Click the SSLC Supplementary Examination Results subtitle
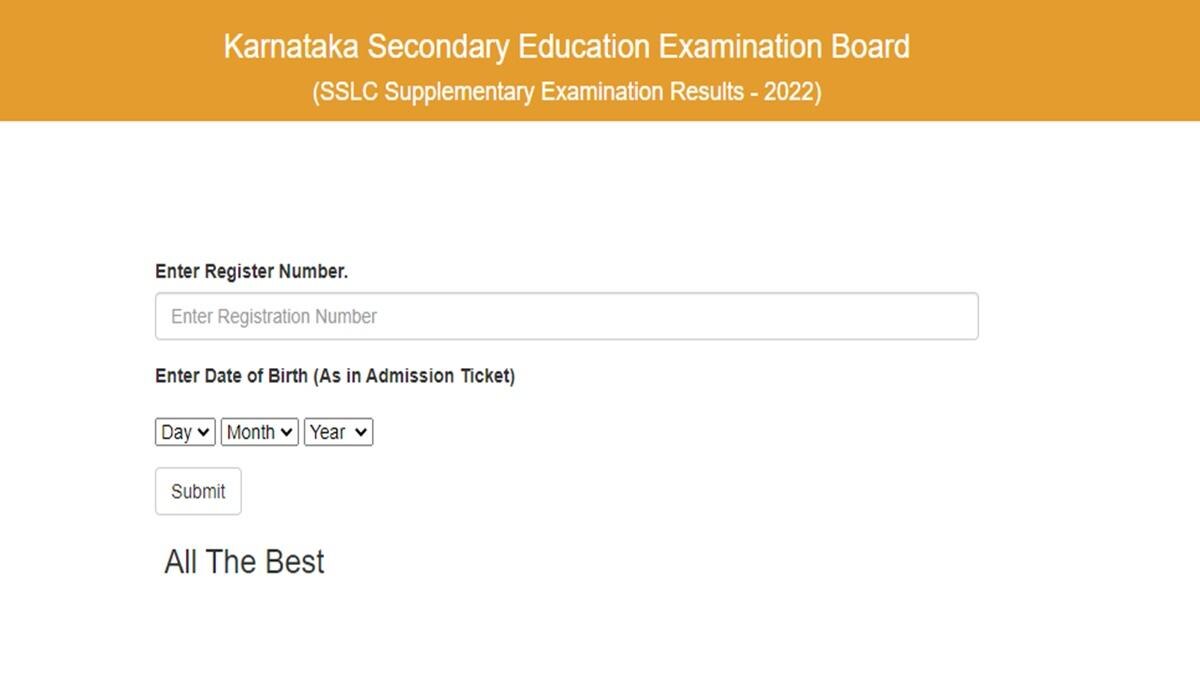The width and height of the screenshot is (1200, 675). tap(599, 91)
